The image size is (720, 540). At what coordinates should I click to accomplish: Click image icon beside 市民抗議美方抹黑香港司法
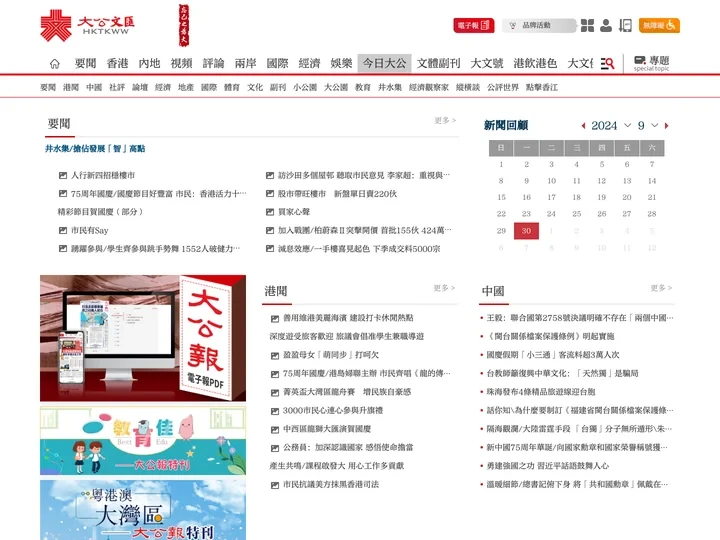275,485
